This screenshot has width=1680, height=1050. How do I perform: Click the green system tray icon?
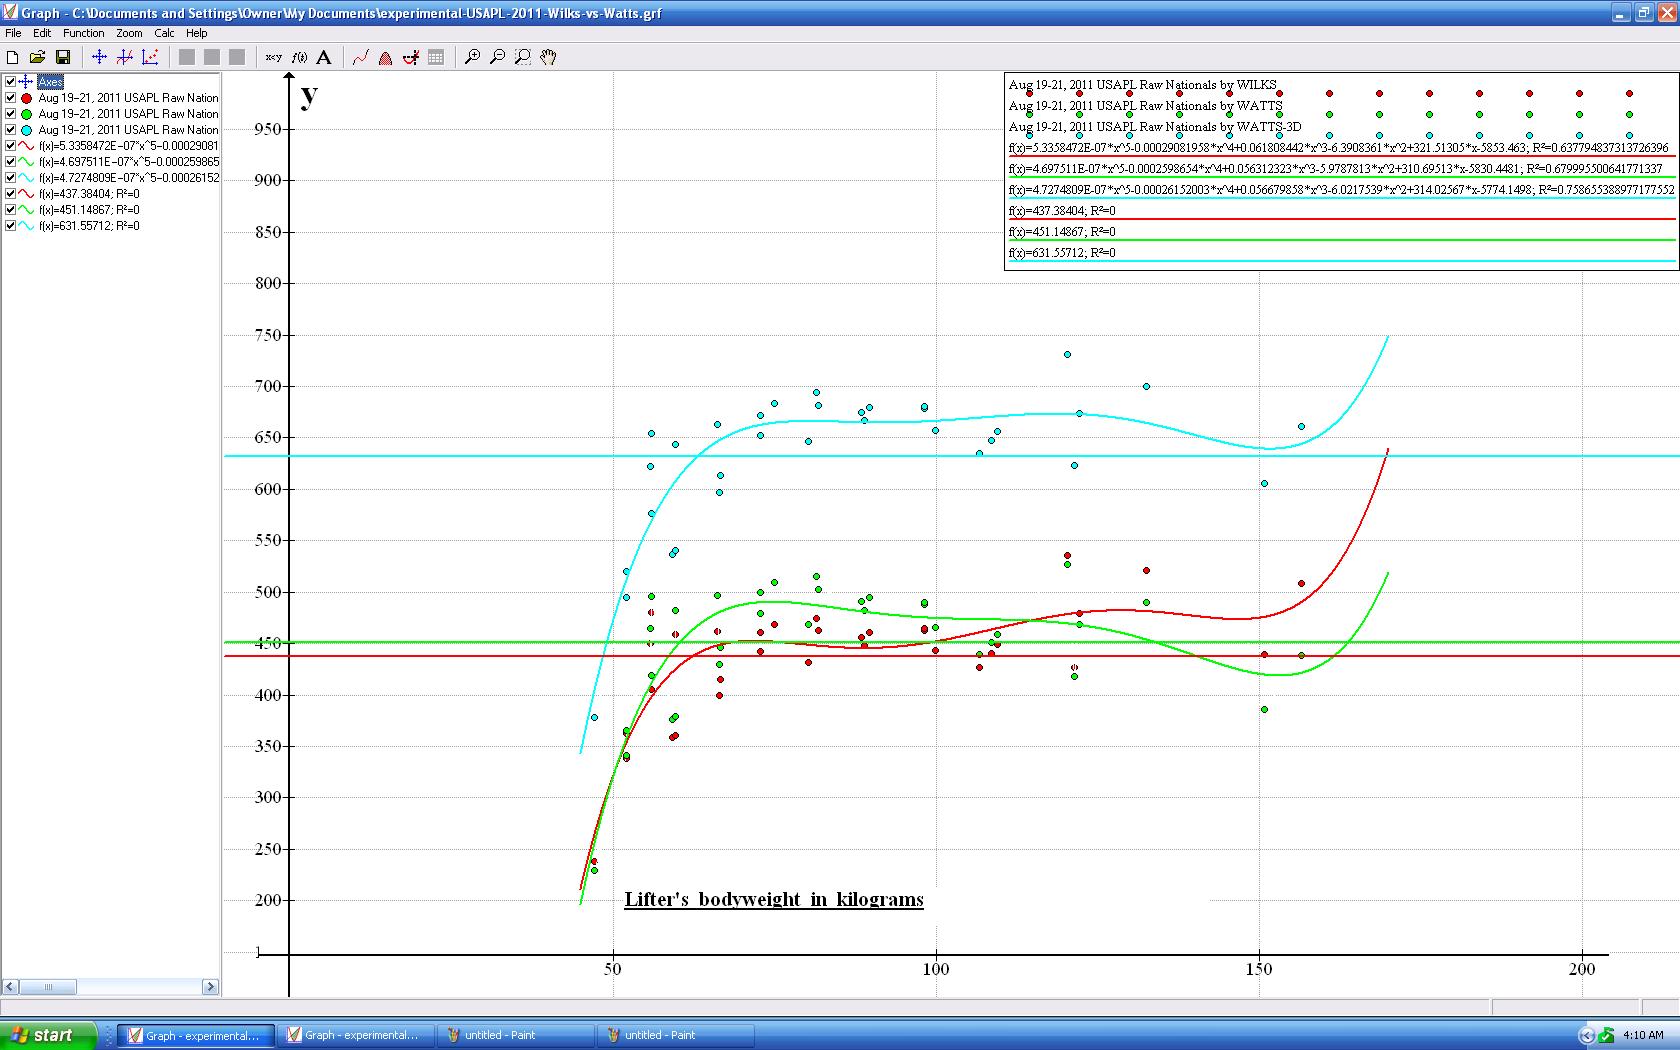click(x=1606, y=1035)
